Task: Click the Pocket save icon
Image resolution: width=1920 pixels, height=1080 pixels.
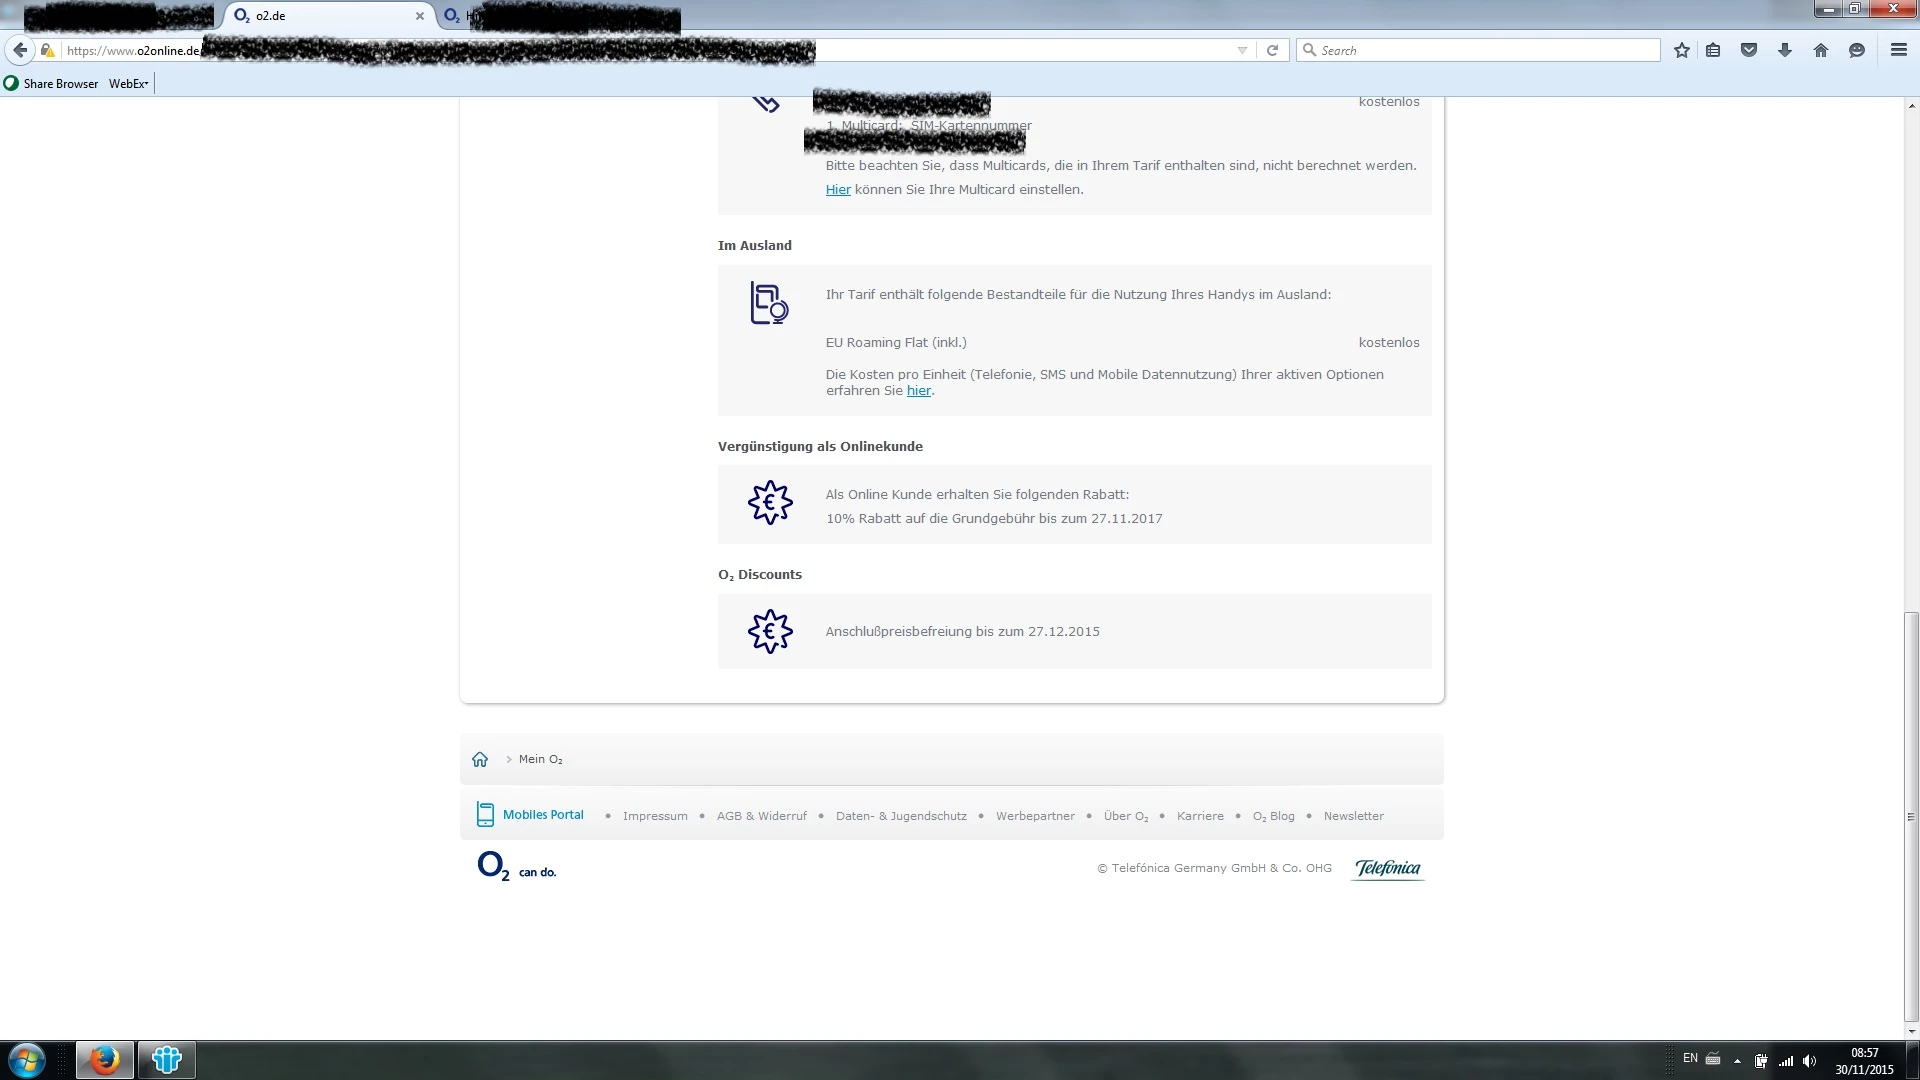Action: 1749,50
